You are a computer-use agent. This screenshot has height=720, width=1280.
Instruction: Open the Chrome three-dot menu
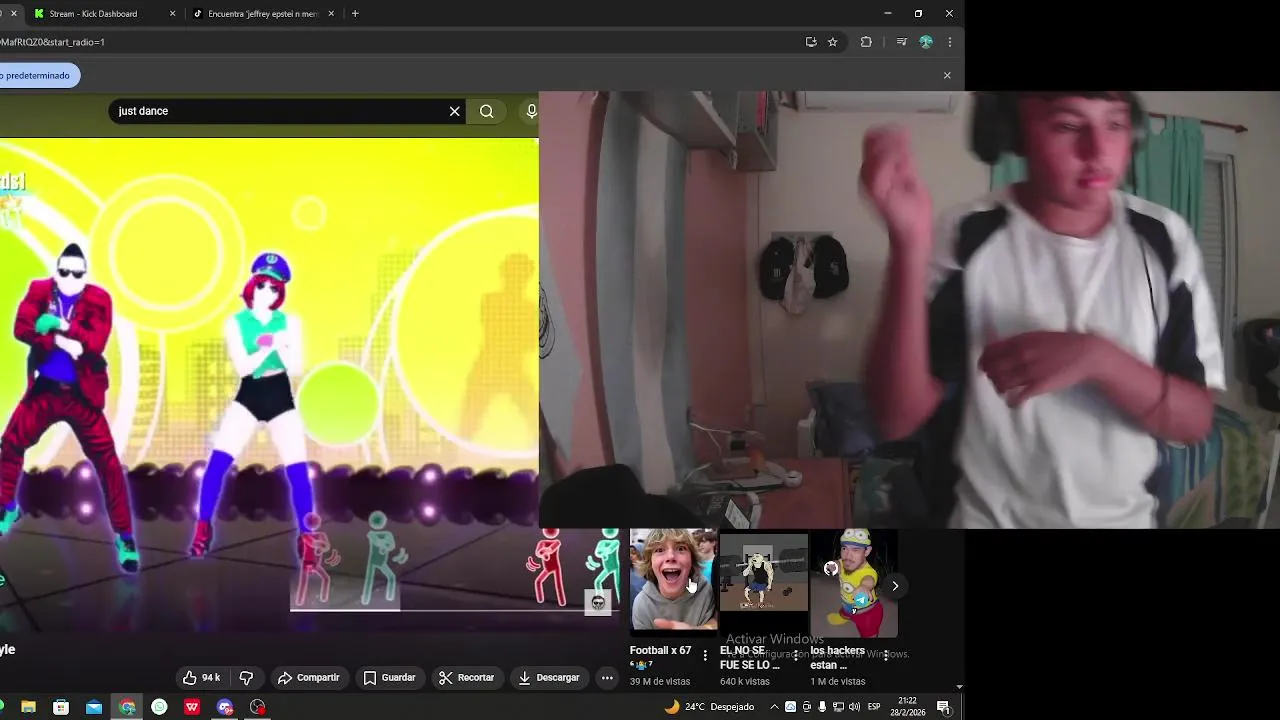949,42
